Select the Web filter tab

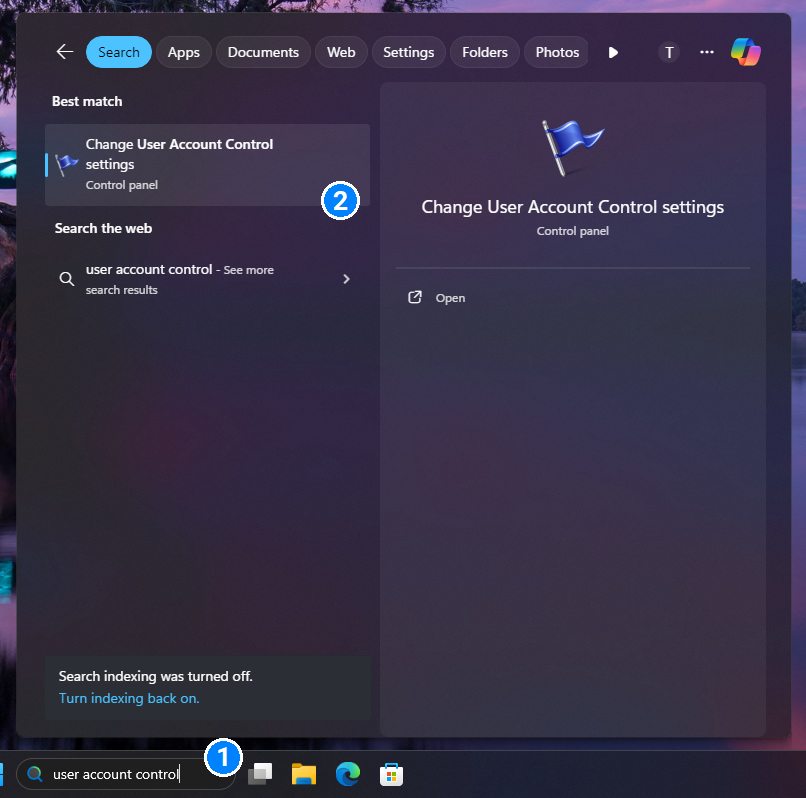341,52
